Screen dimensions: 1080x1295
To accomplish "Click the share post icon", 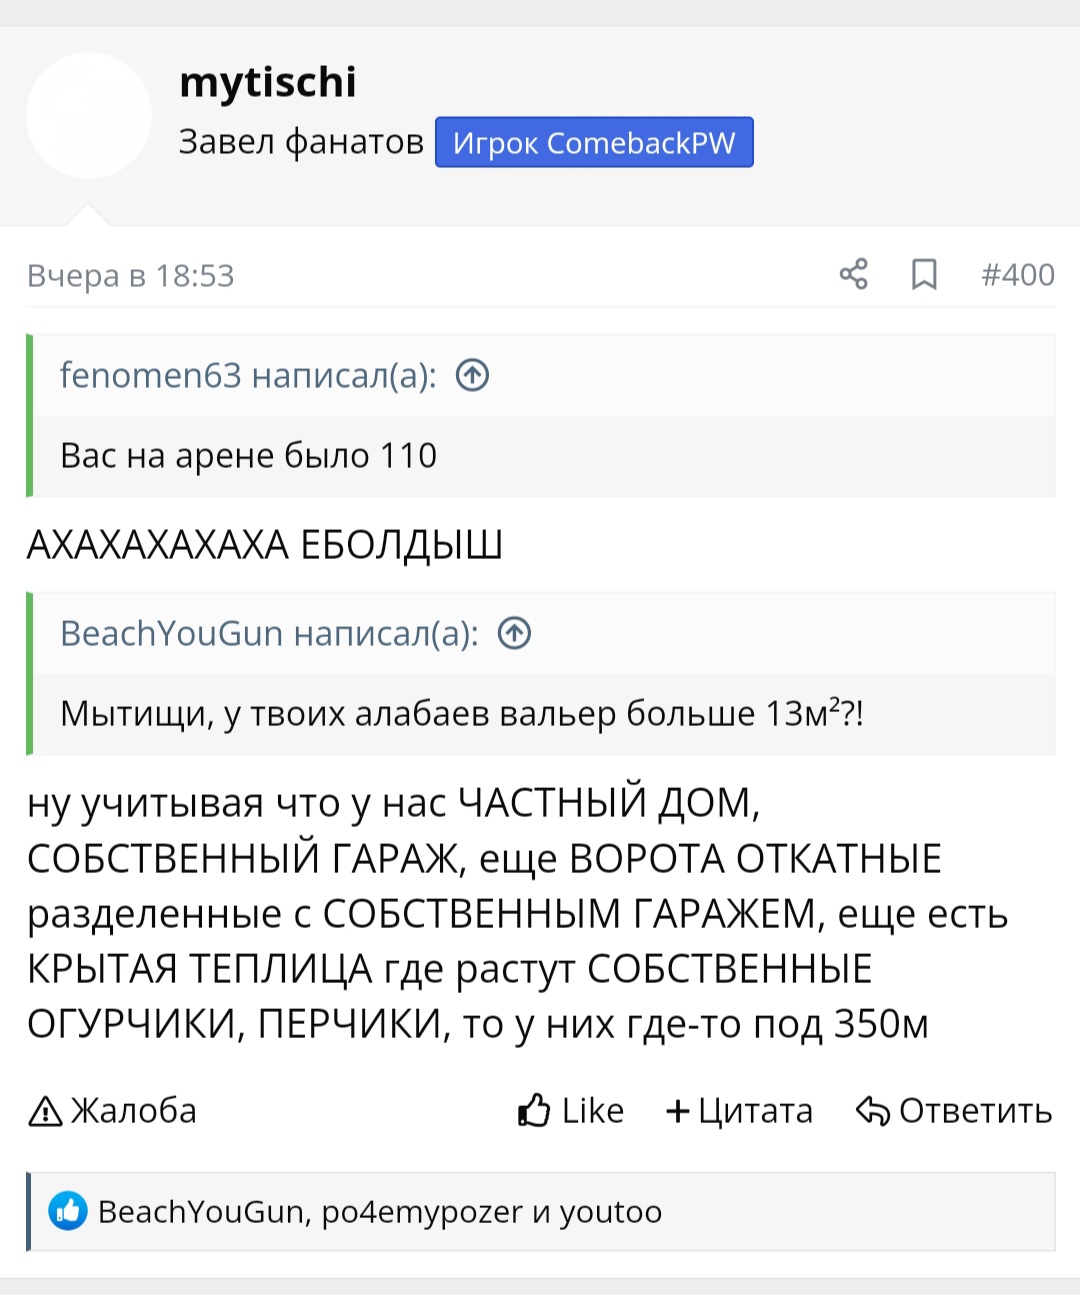I will tap(853, 274).
